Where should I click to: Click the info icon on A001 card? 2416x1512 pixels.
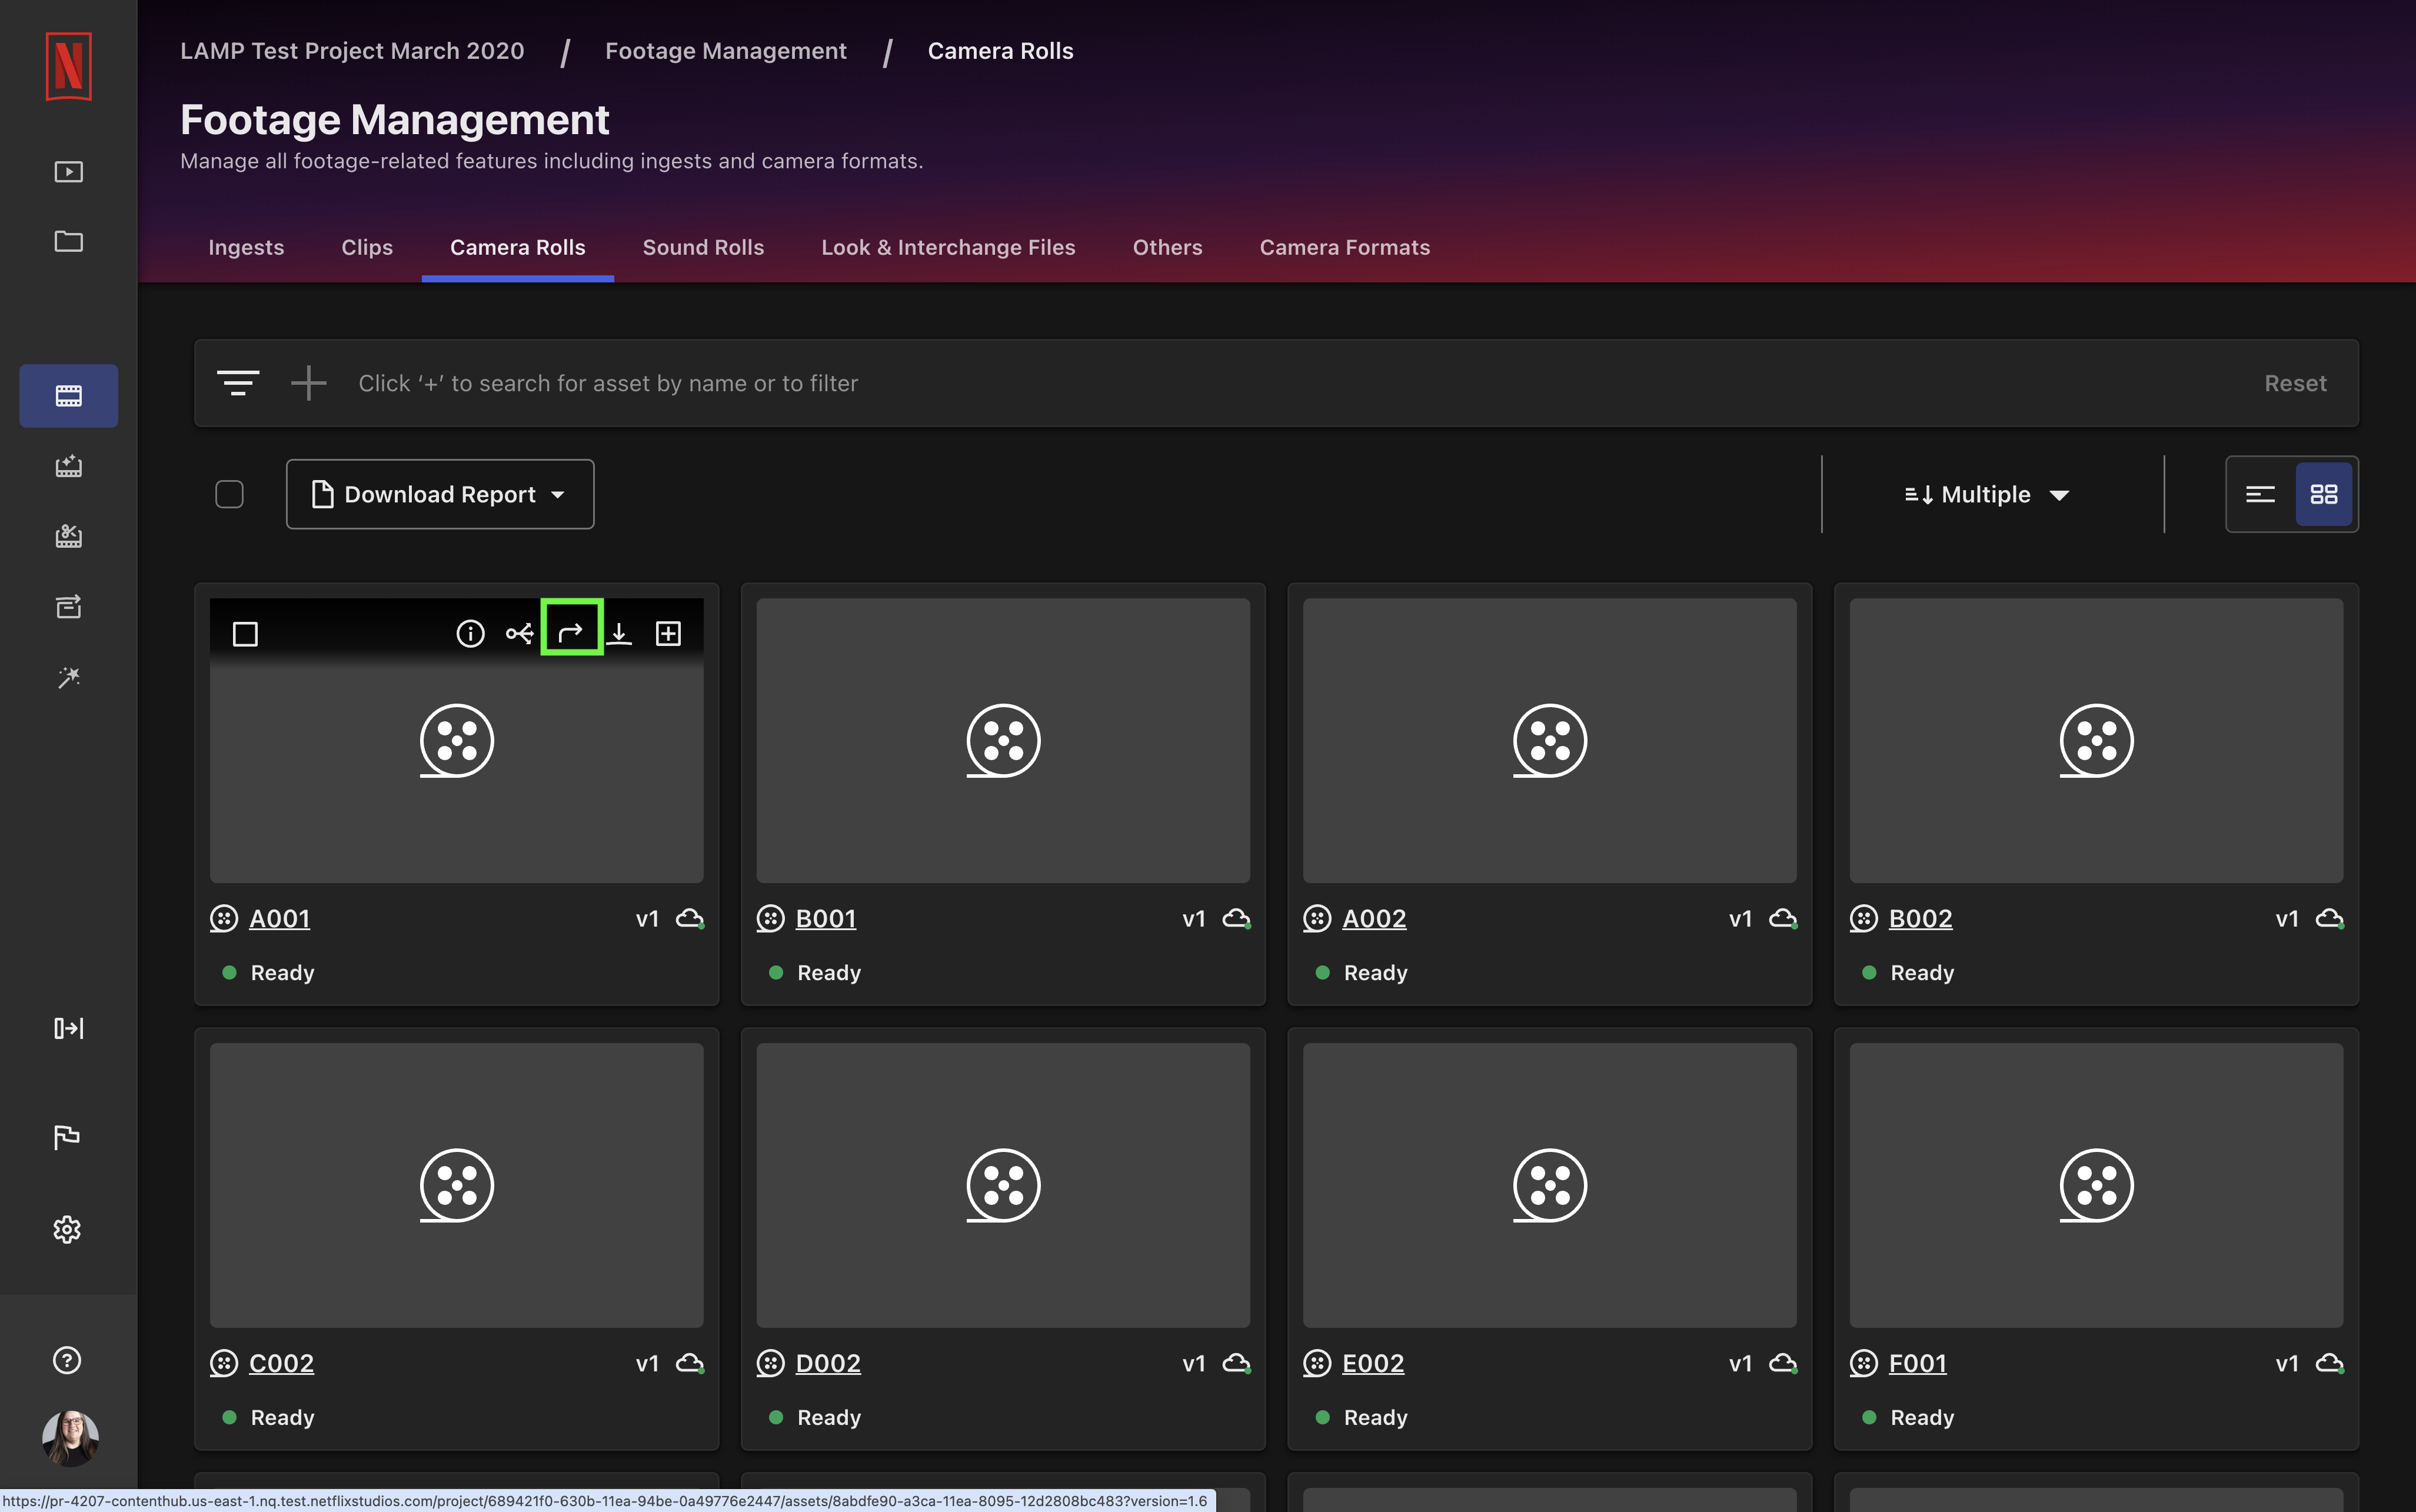(x=470, y=633)
